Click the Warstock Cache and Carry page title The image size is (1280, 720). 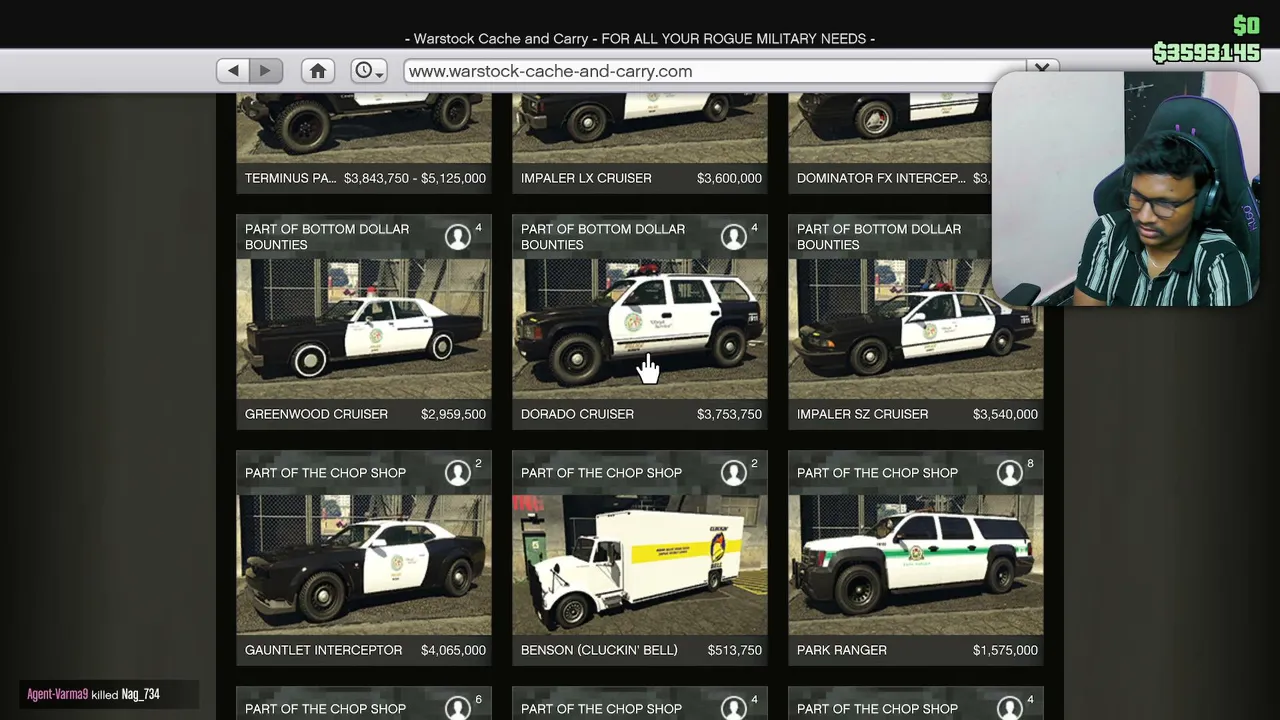coord(640,39)
